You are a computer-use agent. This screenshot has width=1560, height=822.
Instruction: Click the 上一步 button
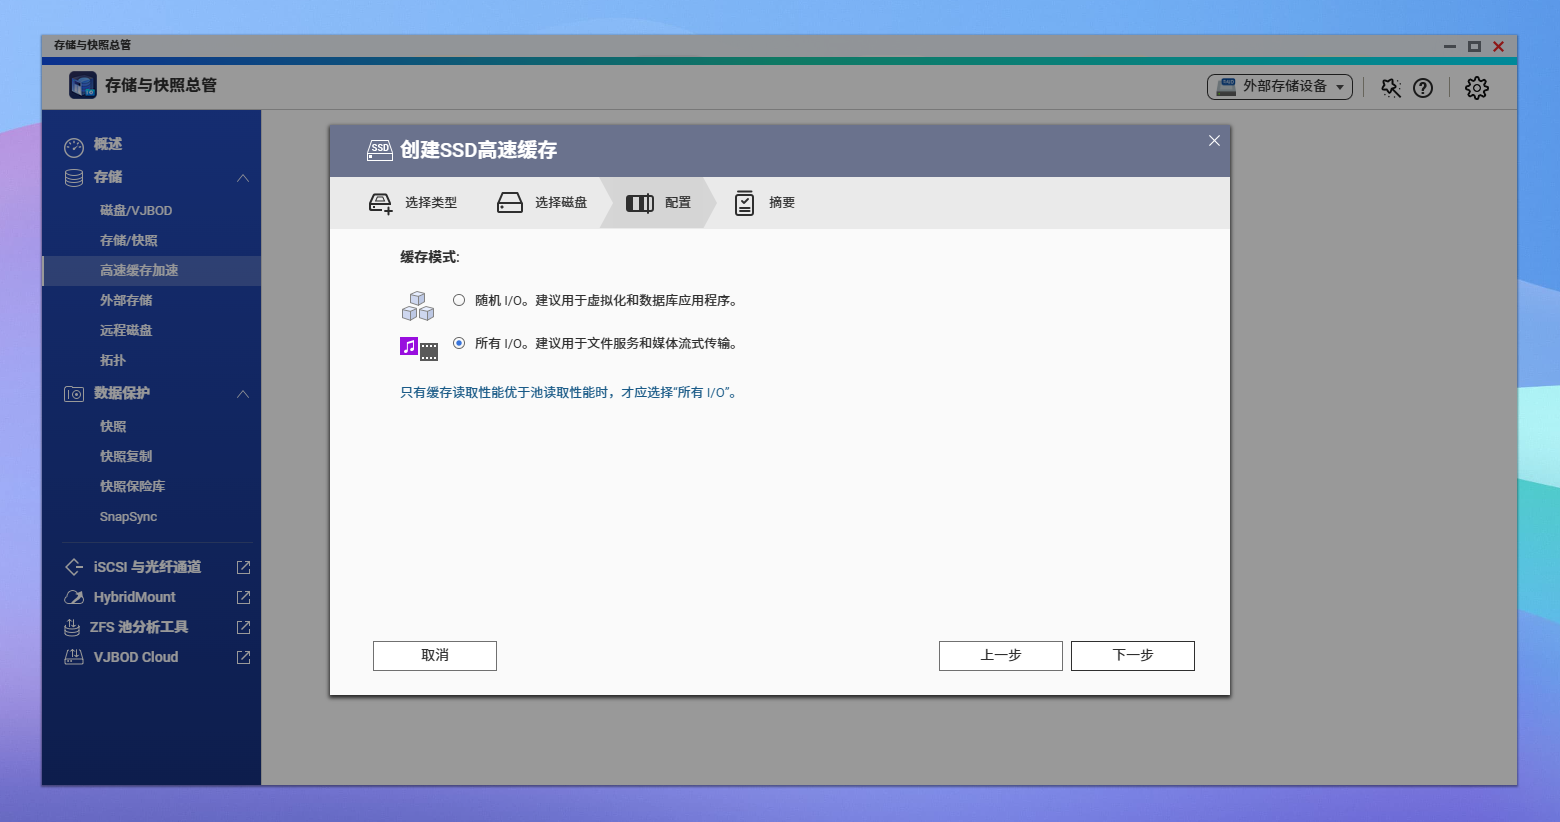[x=1000, y=655]
